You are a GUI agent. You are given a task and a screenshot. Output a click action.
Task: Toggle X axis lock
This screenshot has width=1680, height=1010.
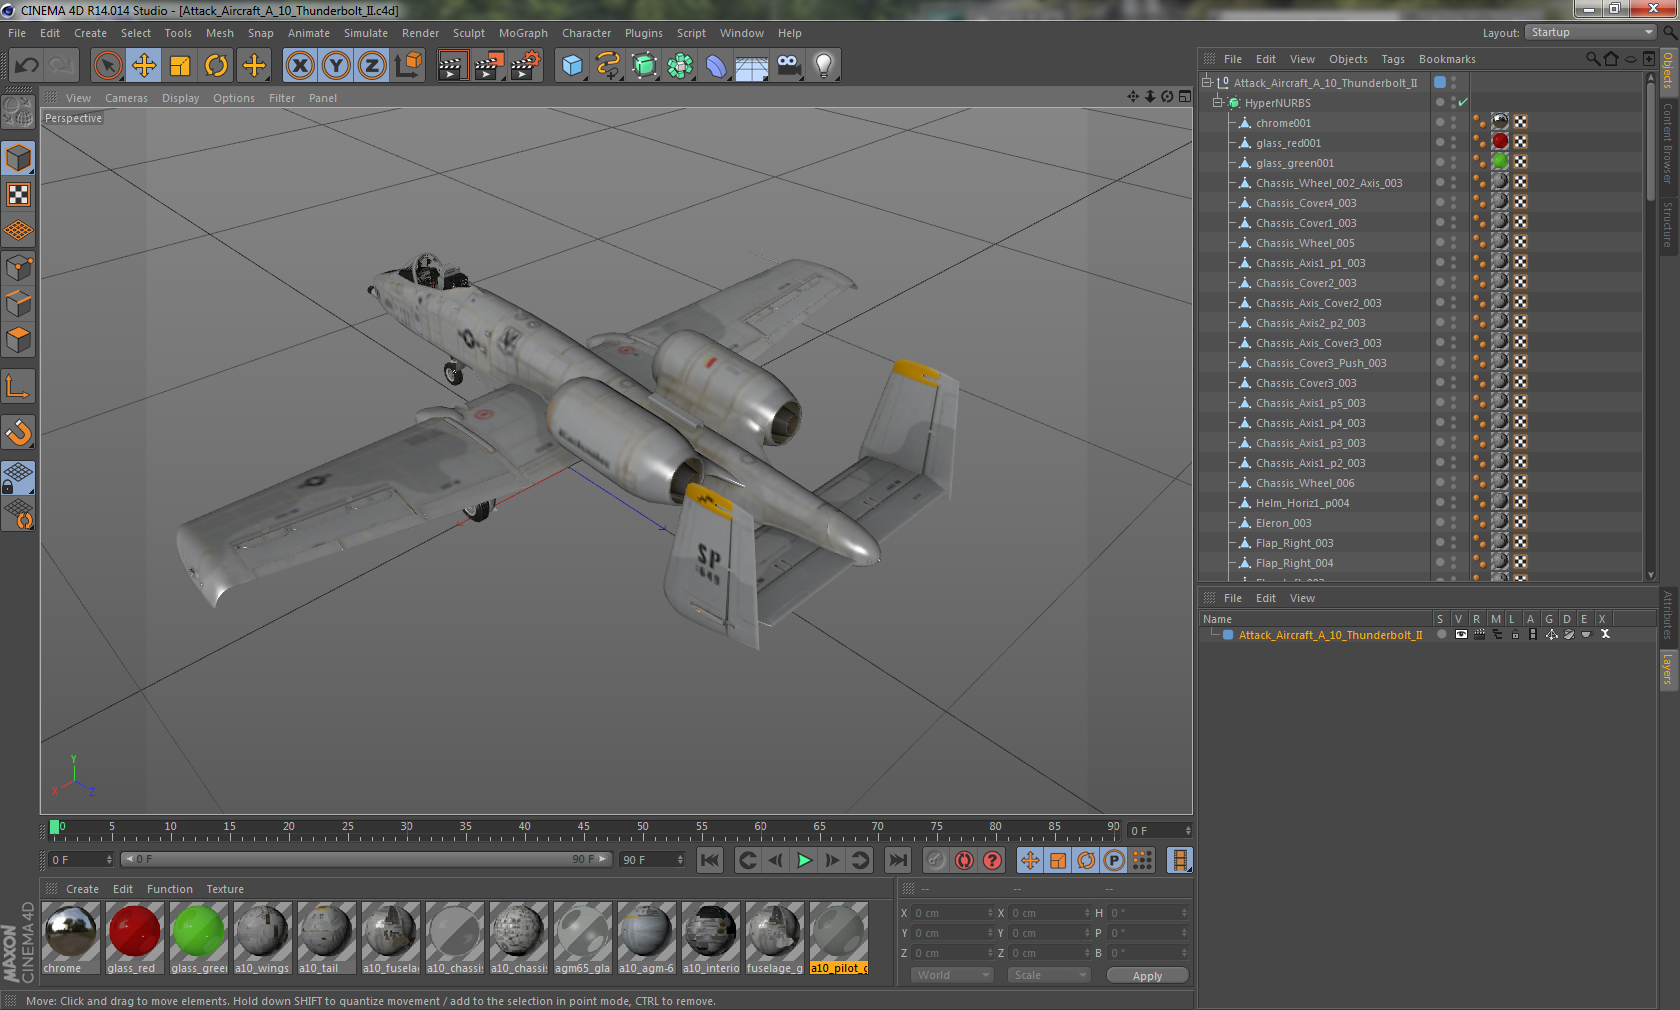300,66
